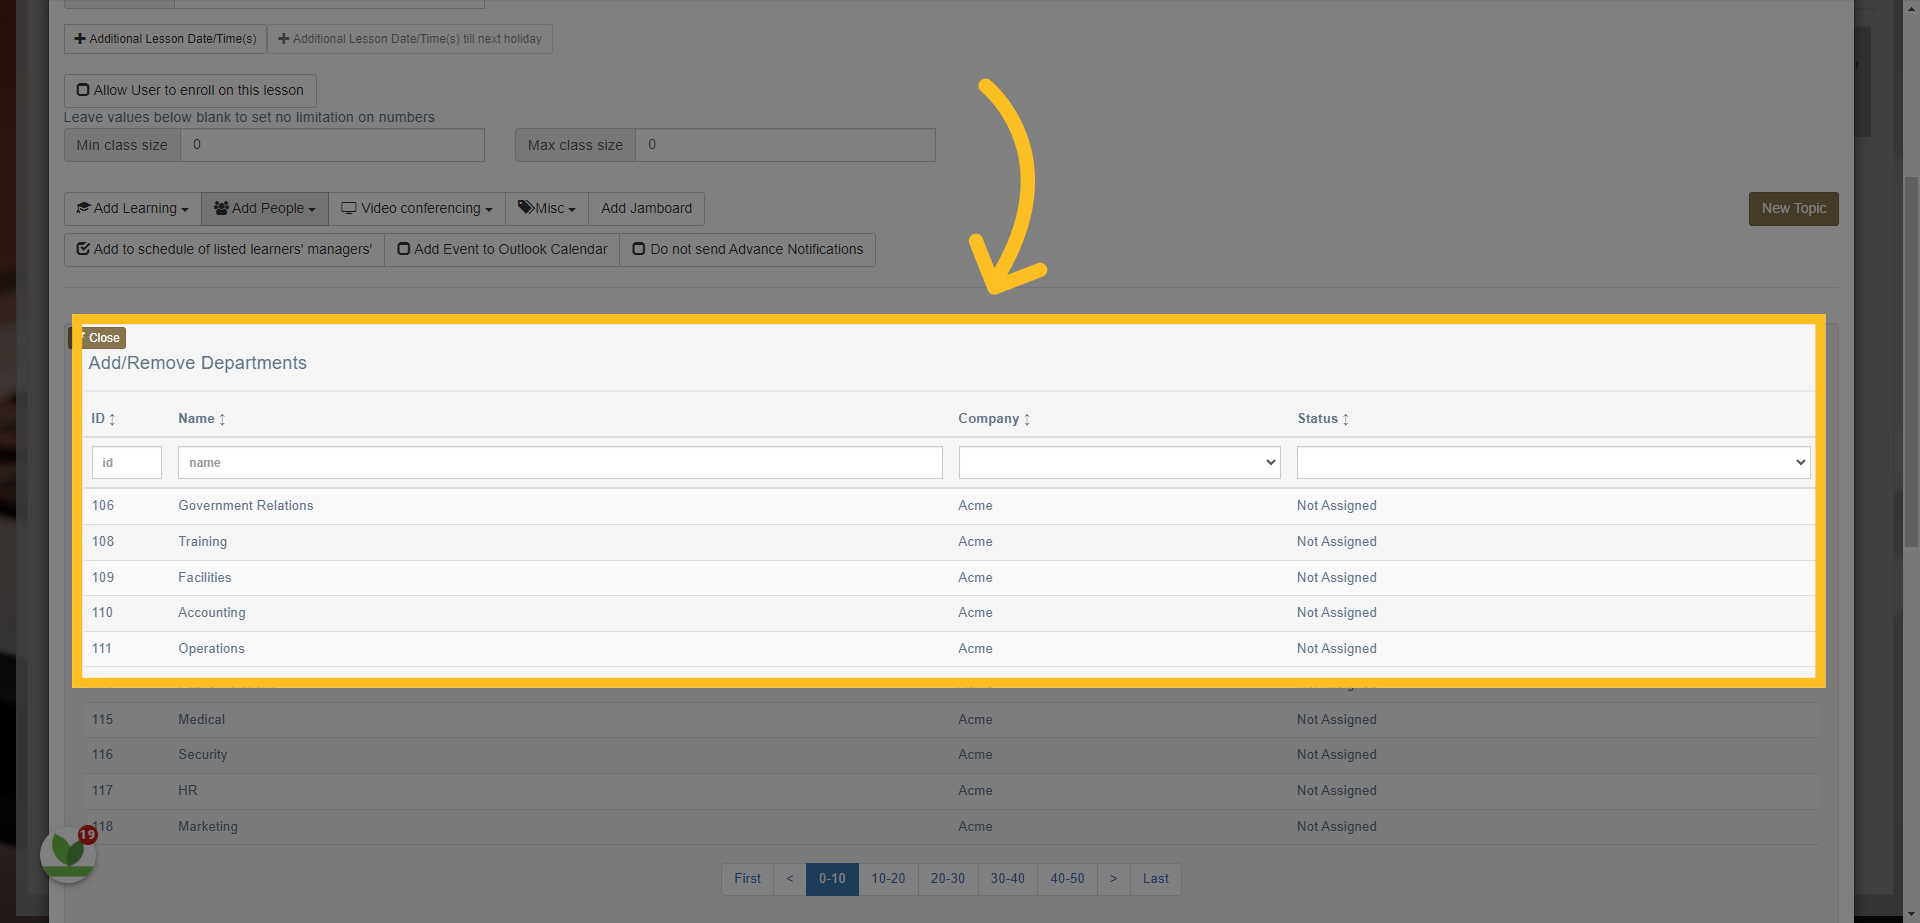Viewport: 1920px width, 923px height.
Task: Go to next page with > button
Action: coord(1114,879)
